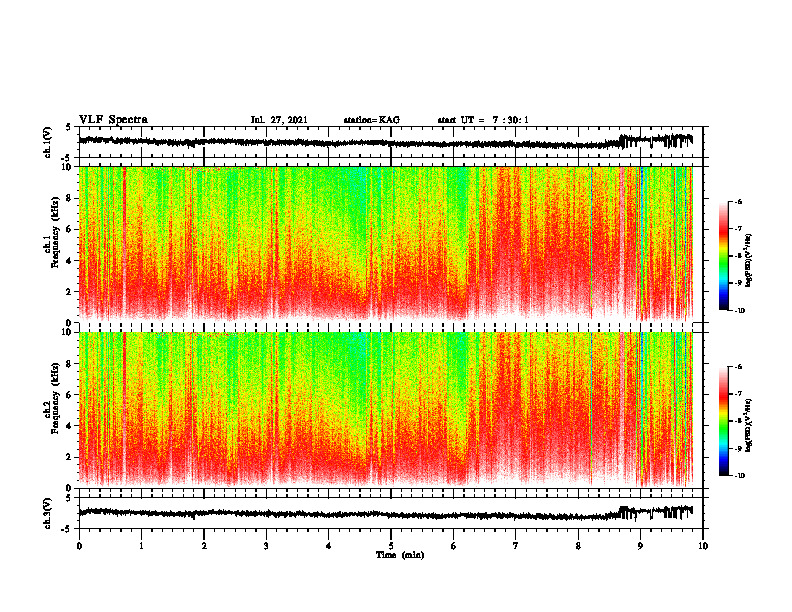Click the "Time (min)" x-axis label
Image resolution: width=792 pixels, height=612 pixels.
[400, 555]
